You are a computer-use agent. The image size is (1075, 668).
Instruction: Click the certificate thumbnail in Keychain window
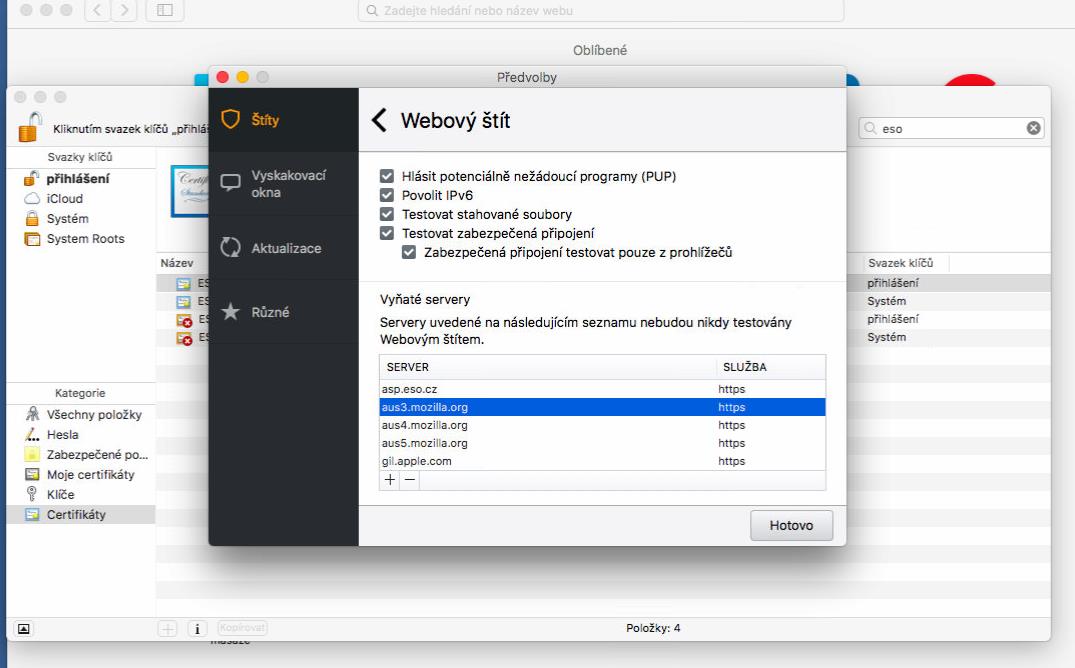click(x=190, y=191)
